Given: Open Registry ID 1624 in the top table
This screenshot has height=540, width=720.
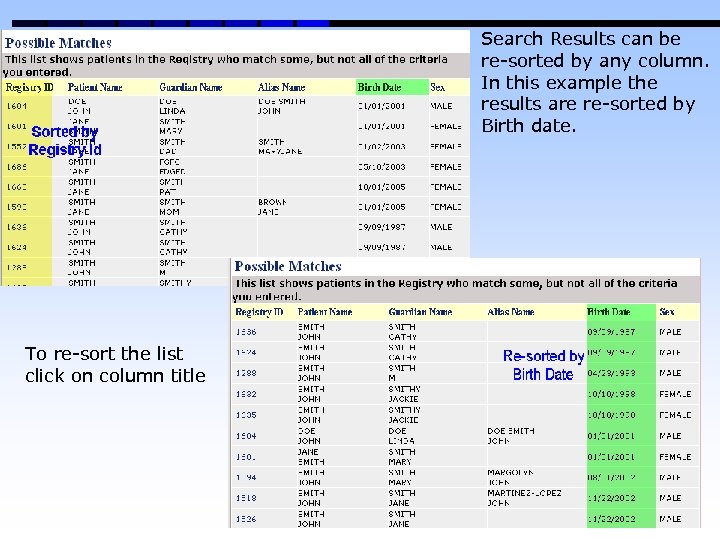Looking at the screenshot, I should (17, 247).
